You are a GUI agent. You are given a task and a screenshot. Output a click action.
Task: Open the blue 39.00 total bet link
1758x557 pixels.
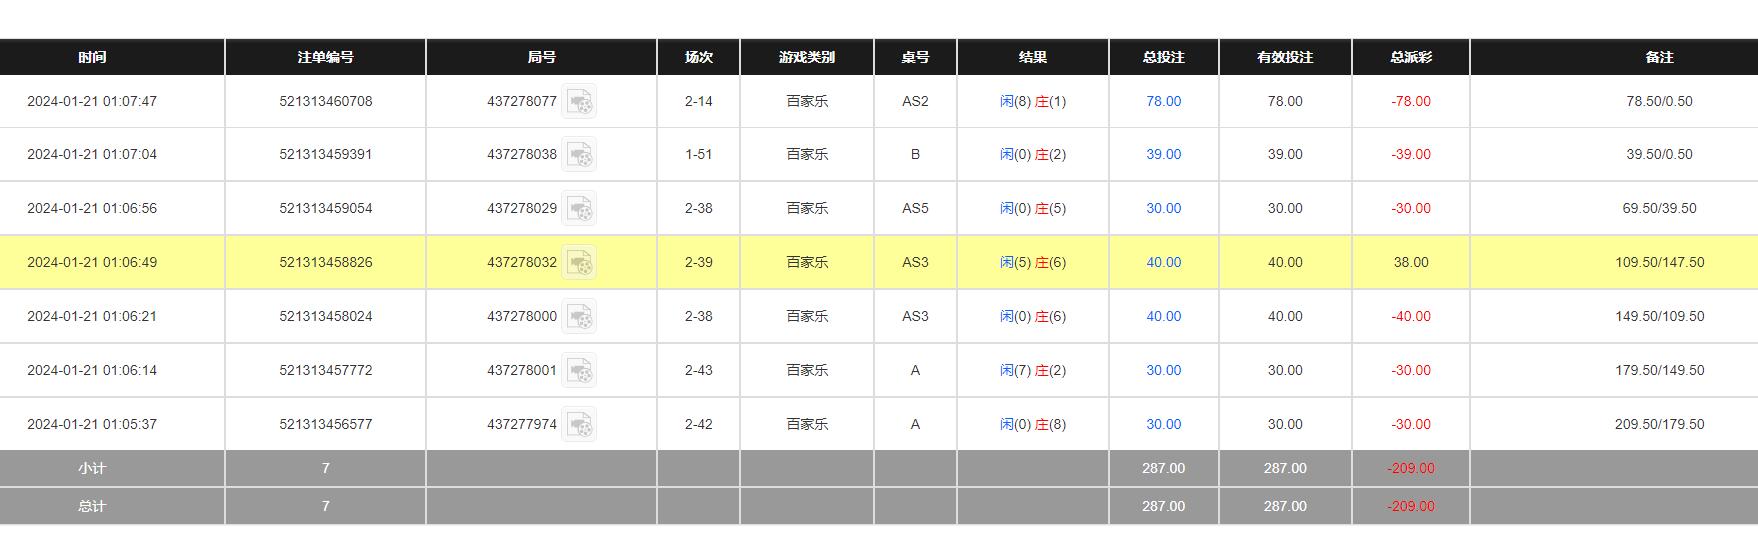pyautogui.click(x=1163, y=155)
